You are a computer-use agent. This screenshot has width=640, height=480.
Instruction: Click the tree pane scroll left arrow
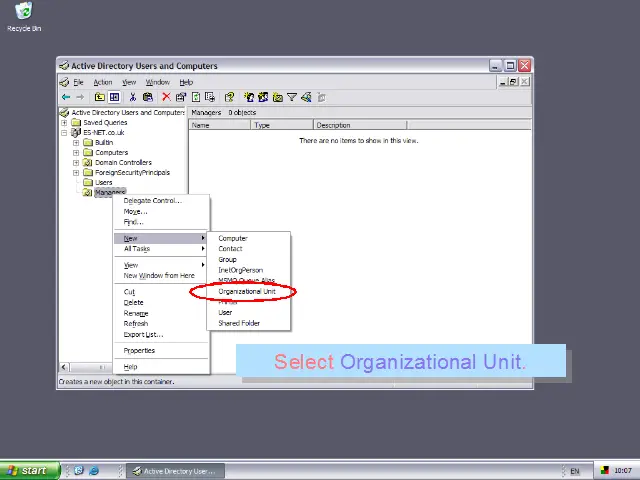pos(64,367)
